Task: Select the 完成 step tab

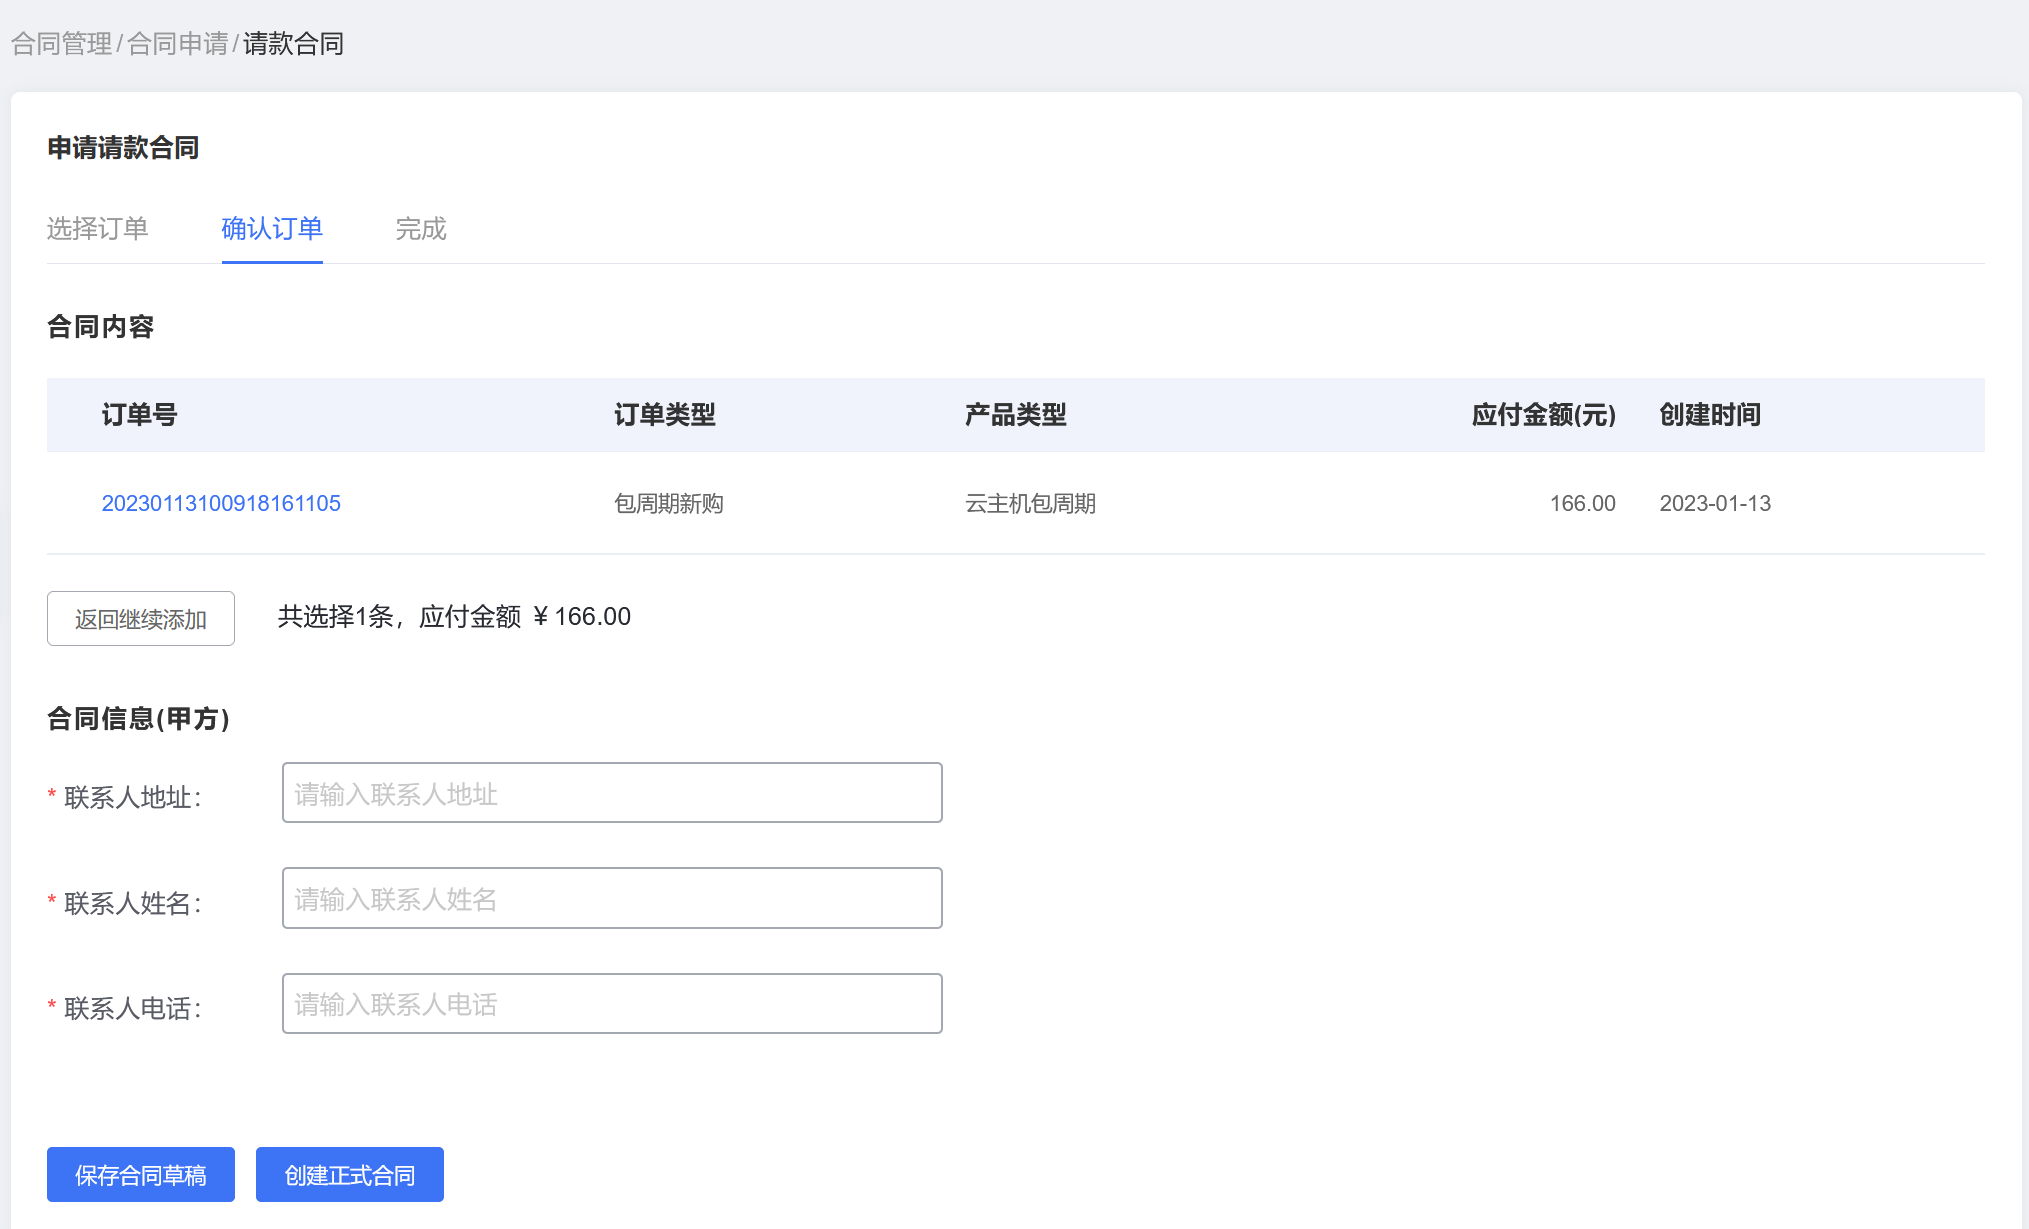Action: click(x=420, y=229)
